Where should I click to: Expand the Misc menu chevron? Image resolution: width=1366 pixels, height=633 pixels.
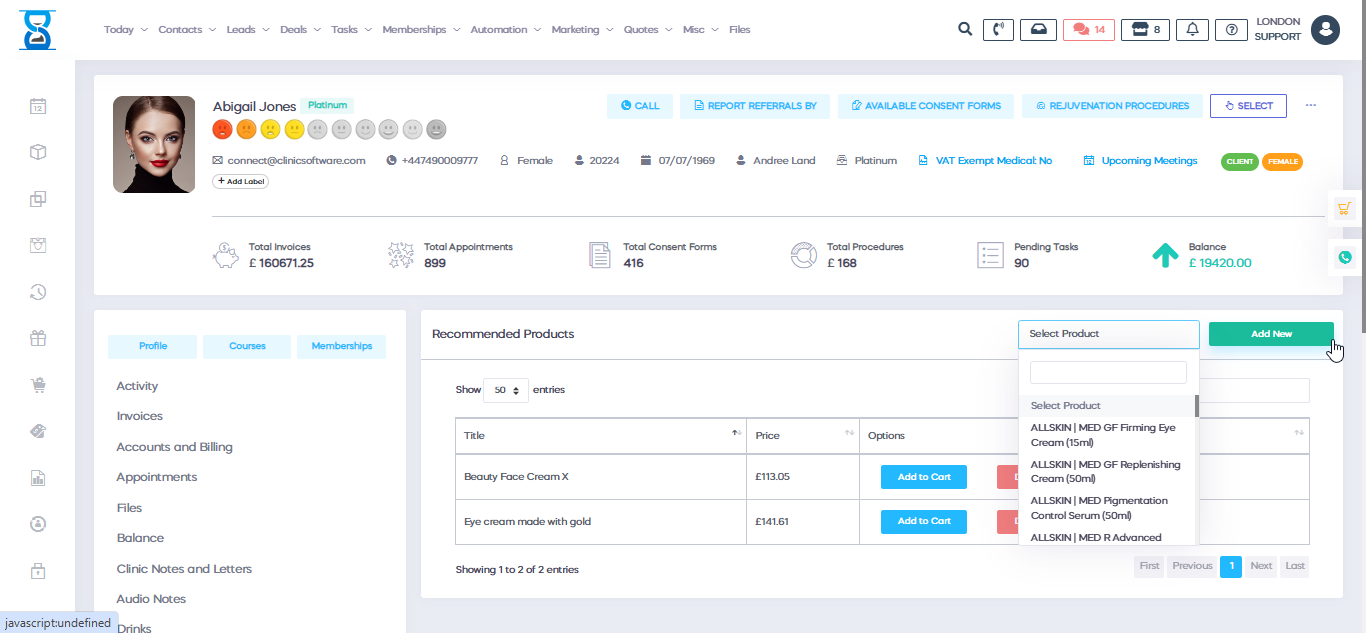(716, 30)
